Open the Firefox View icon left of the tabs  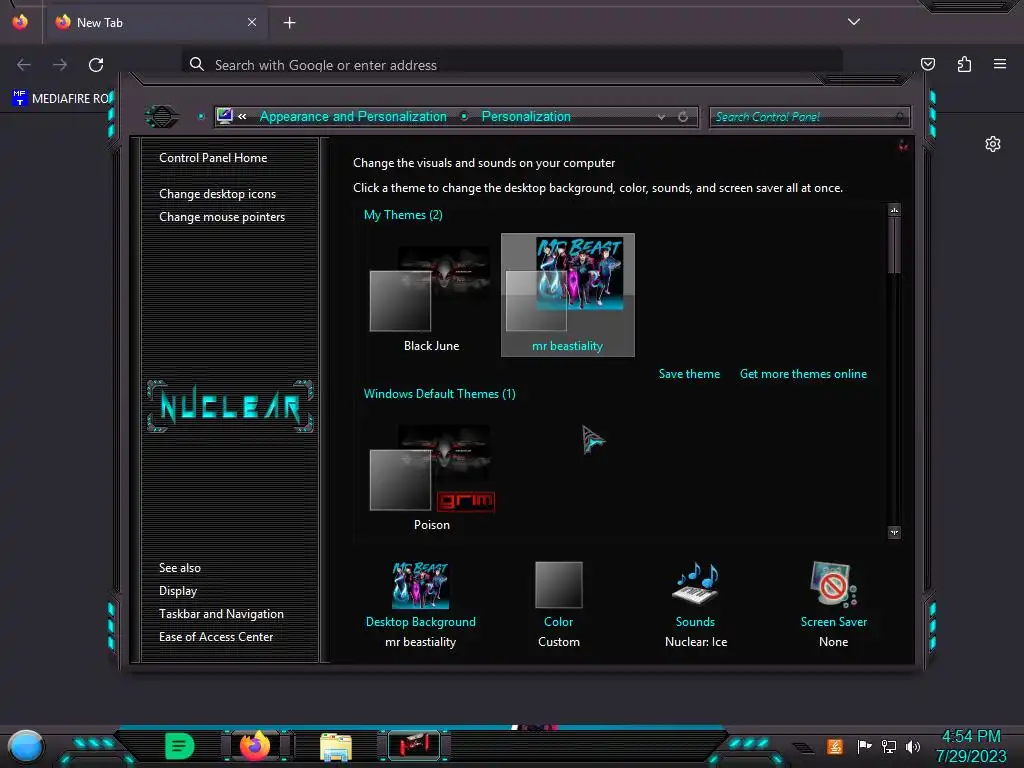pyautogui.click(x=20, y=22)
